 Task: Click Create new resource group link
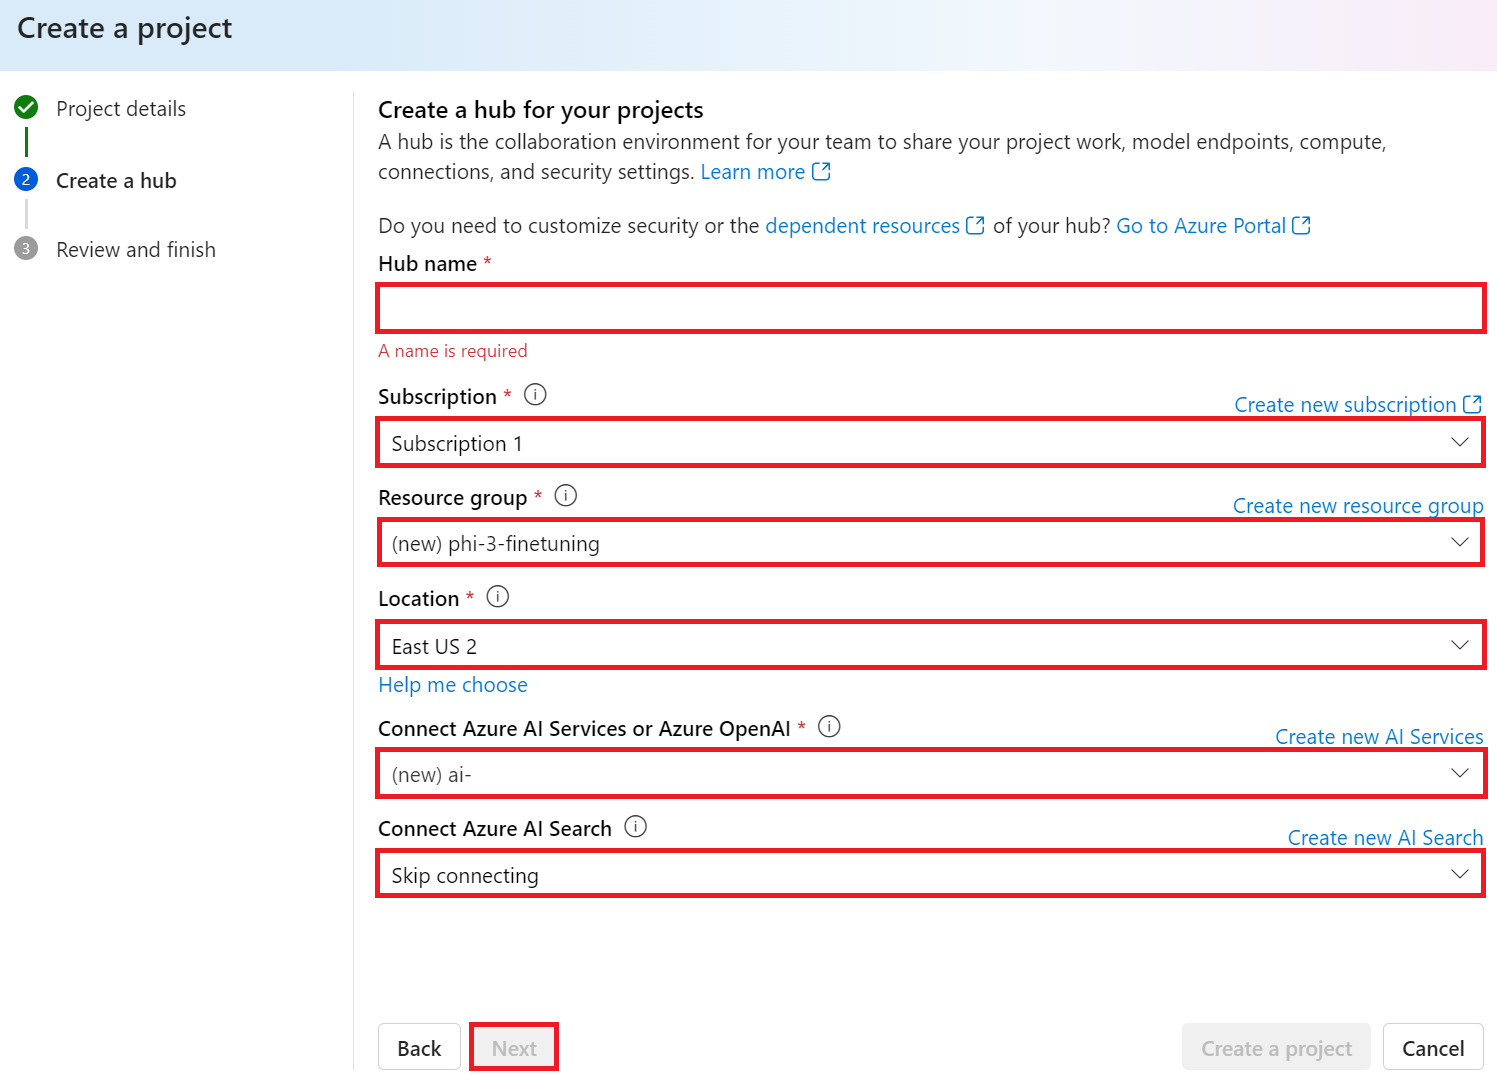(1358, 506)
